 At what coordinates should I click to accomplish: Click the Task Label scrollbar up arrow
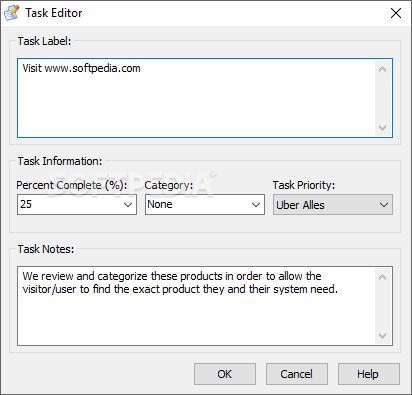pyautogui.click(x=383, y=69)
